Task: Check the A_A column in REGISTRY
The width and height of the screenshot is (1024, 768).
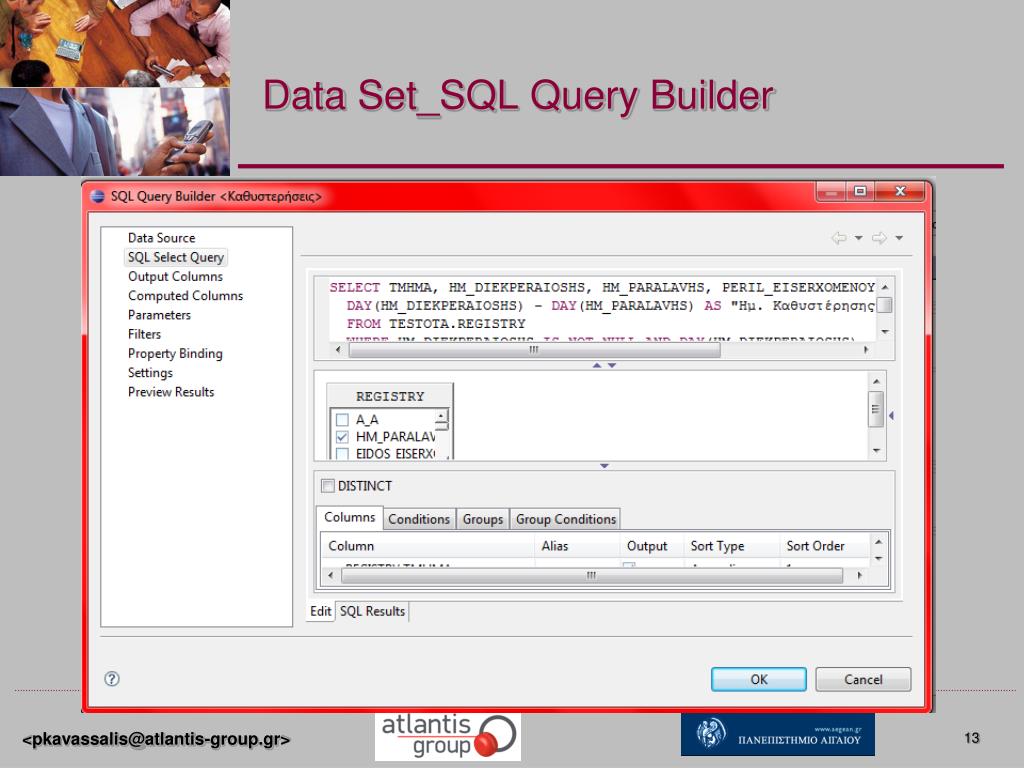Action: click(342, 420)
